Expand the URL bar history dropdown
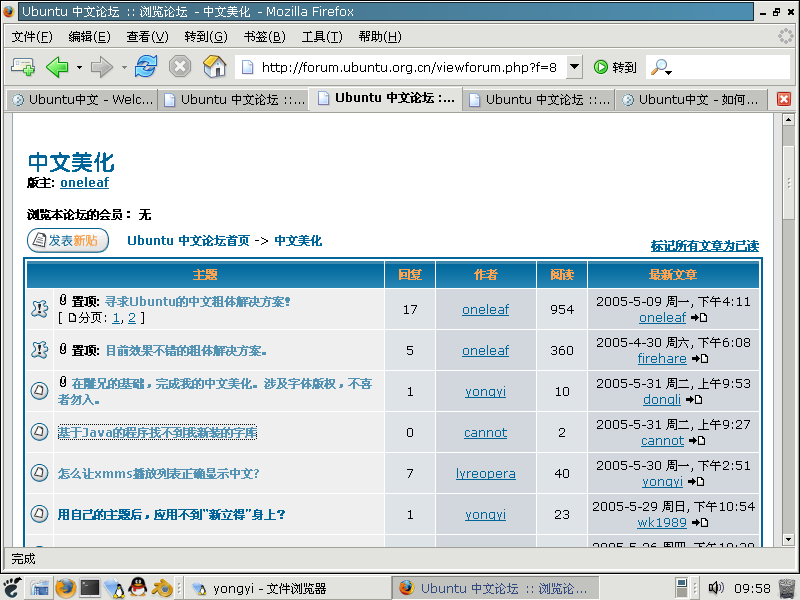Viewport: 800px width, 600px height. [x=574, y=66]
